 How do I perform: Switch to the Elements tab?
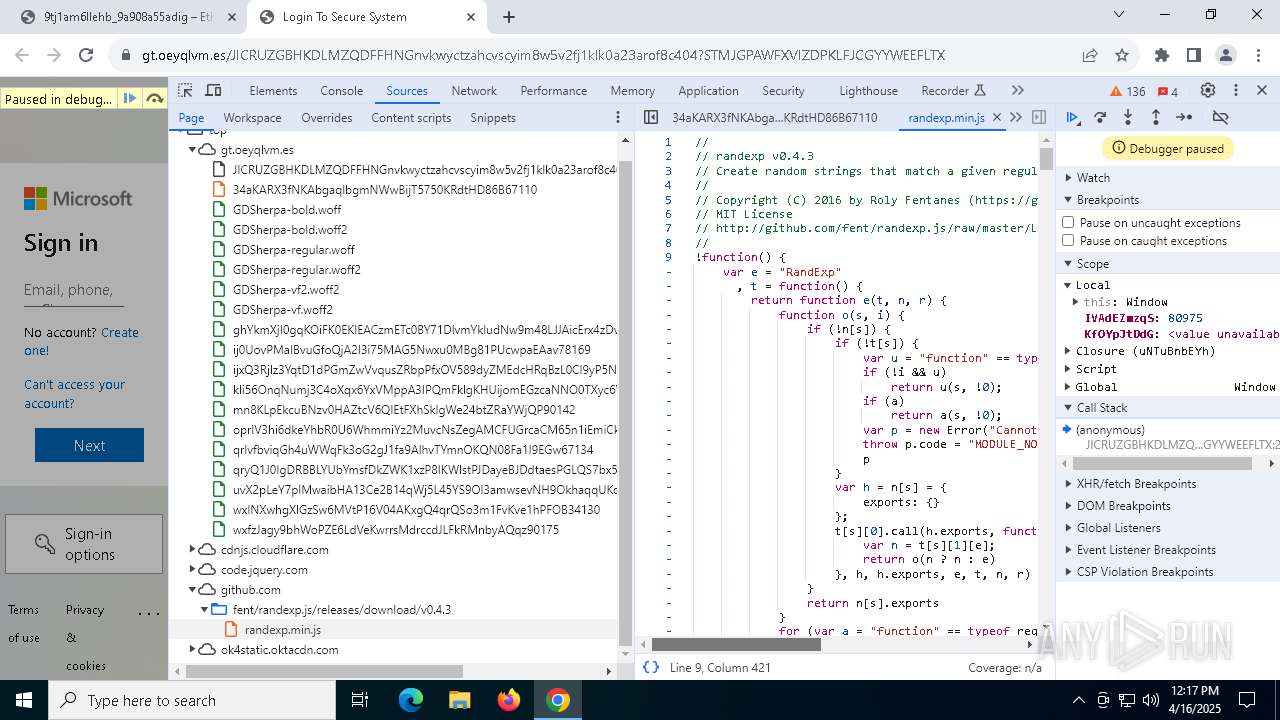click(x=273, y=90)
